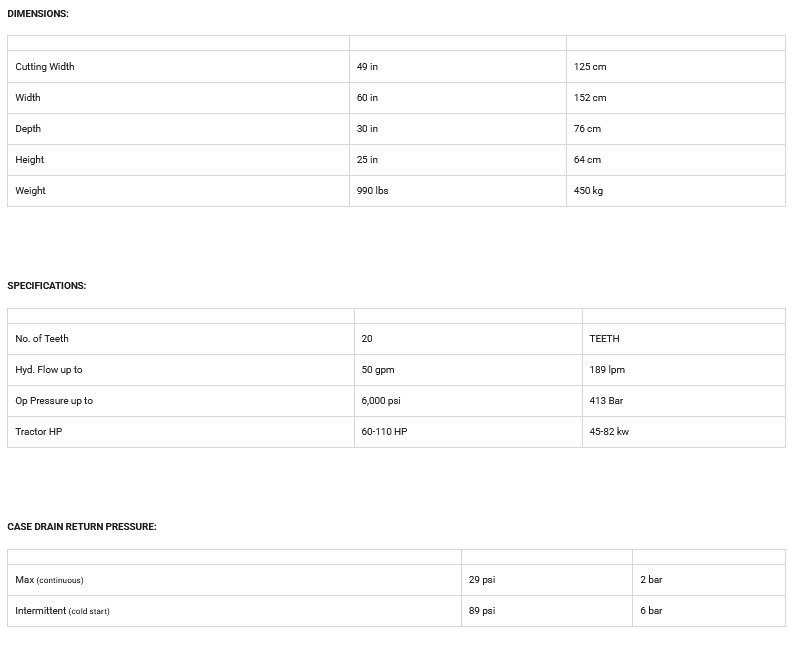Image resolution: width=802 pixels, height=659 pixels.
Task: Select the 413 Bar cell
Action: (x=606, y=401)
